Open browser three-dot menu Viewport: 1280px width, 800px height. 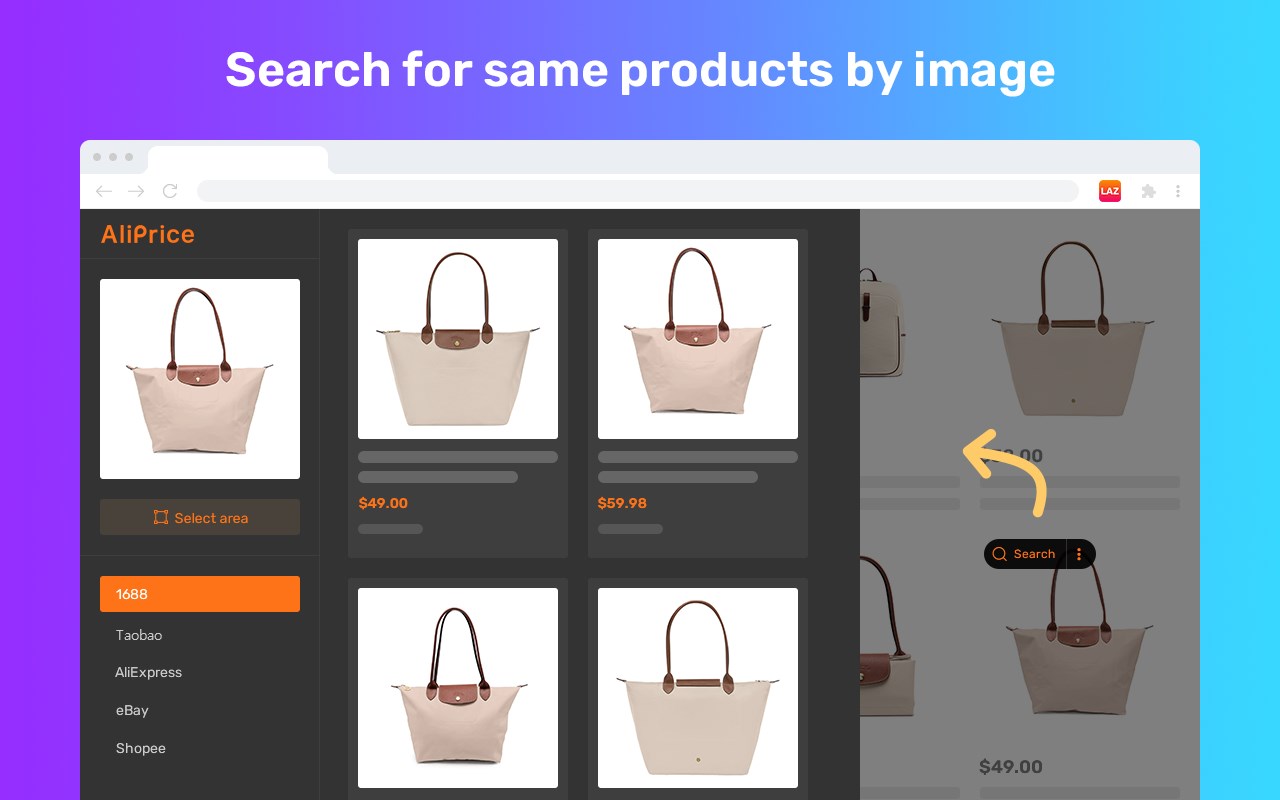1178,191
